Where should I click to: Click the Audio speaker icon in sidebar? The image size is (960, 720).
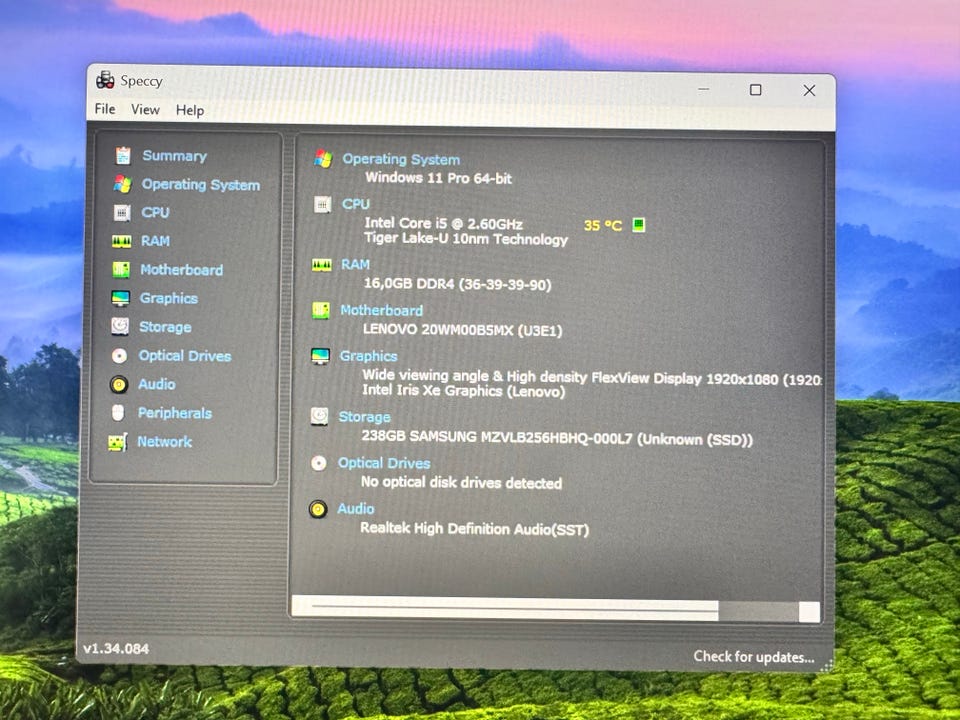(119, 384)
